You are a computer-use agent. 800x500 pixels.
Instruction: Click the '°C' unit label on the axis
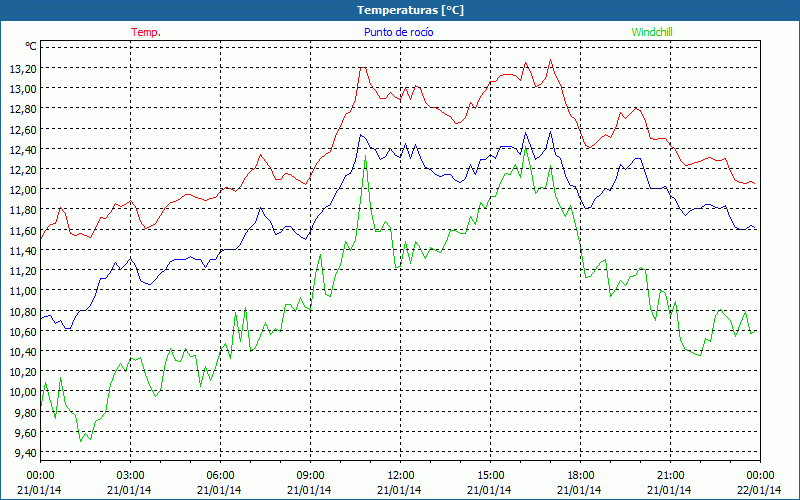pos(31,46)
